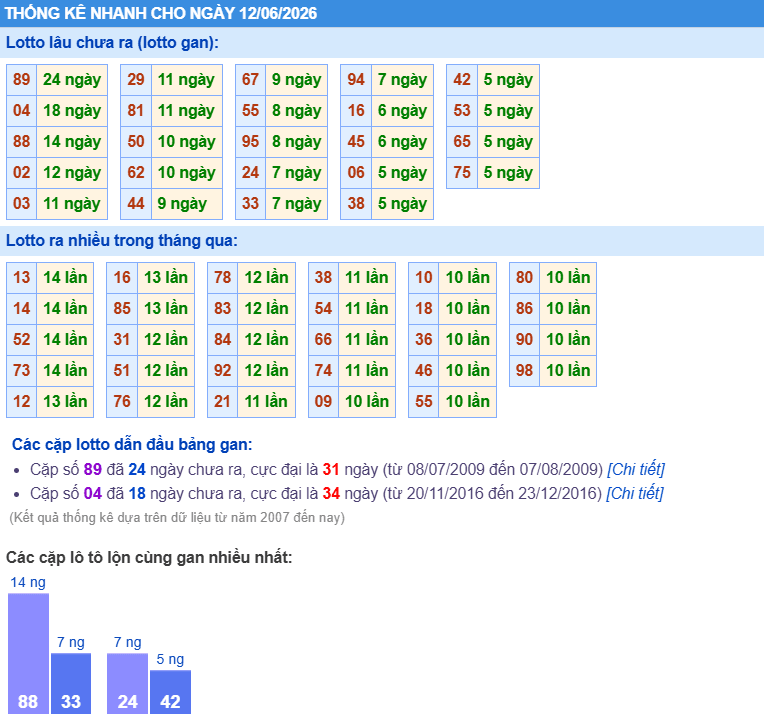Select number 80 with 10 lần
This screenshot has width=764, height=725.
point(524,278)
